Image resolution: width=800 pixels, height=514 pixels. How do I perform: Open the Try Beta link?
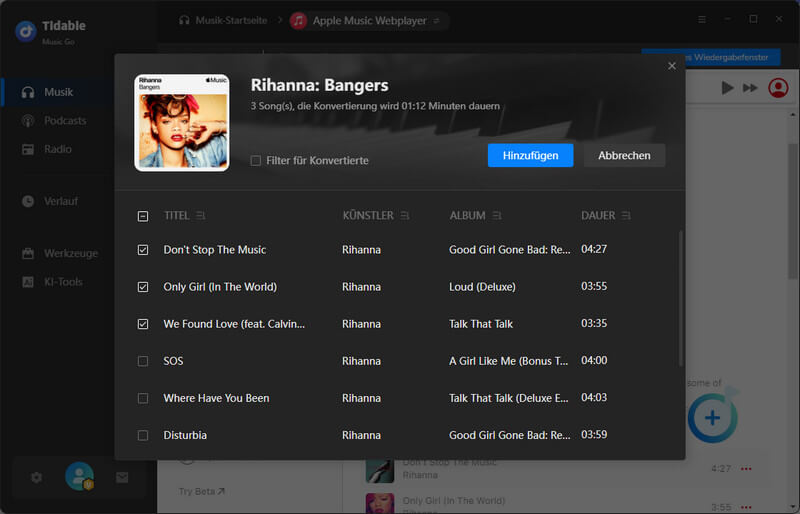click(202, 492)
